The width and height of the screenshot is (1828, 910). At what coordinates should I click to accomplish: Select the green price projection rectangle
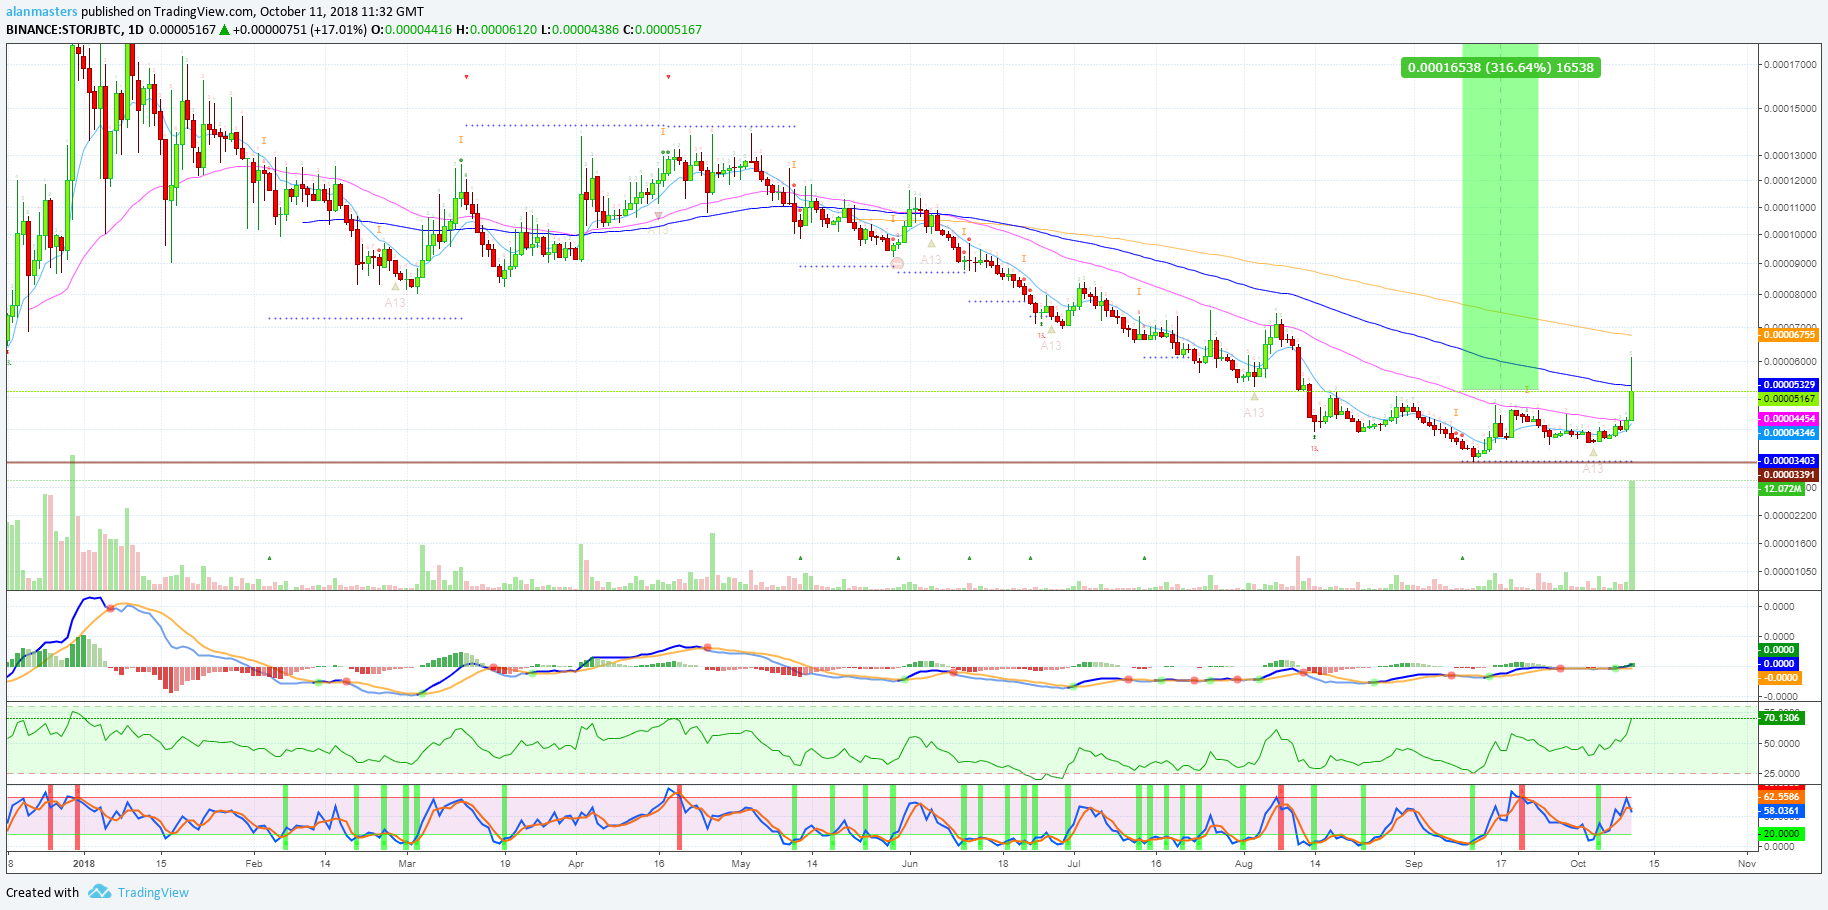tap(1500, 216)
